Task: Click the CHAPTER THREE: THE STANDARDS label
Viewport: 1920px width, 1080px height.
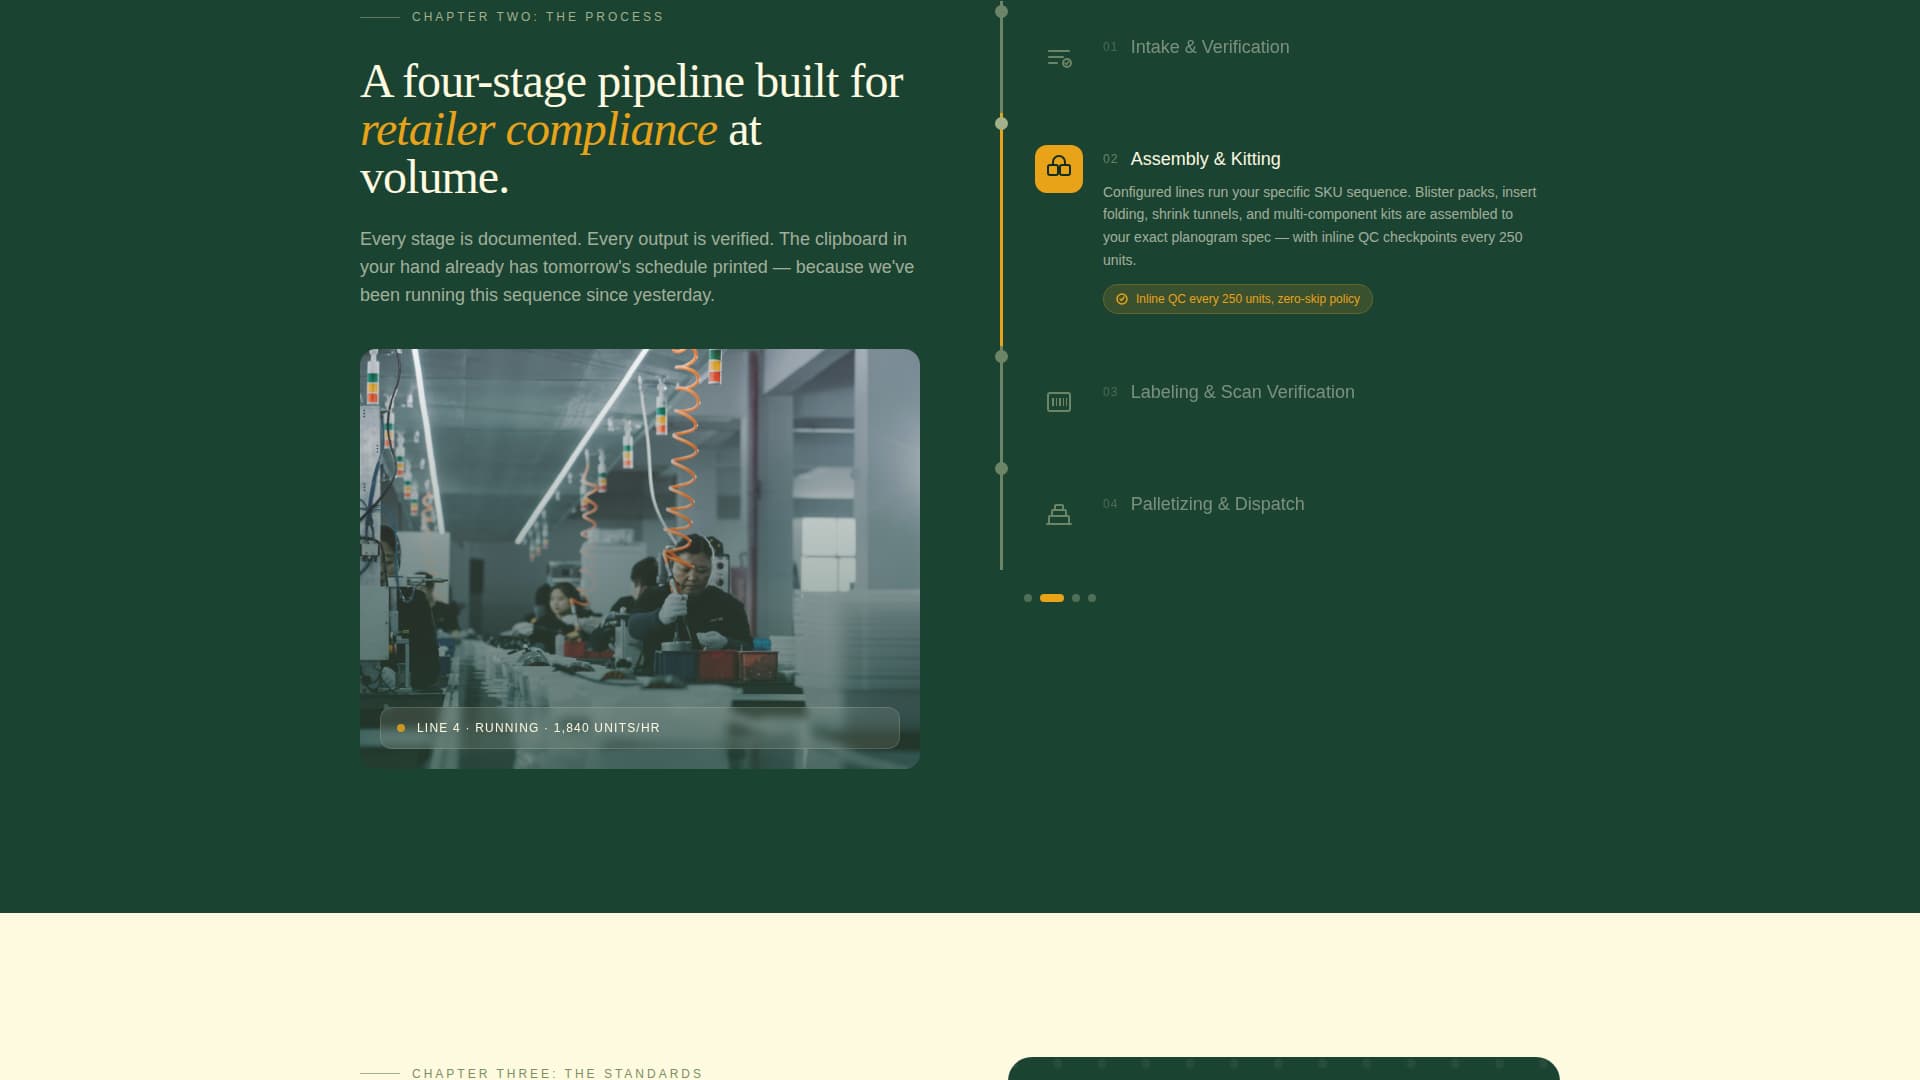Action: coord(557,1073)
